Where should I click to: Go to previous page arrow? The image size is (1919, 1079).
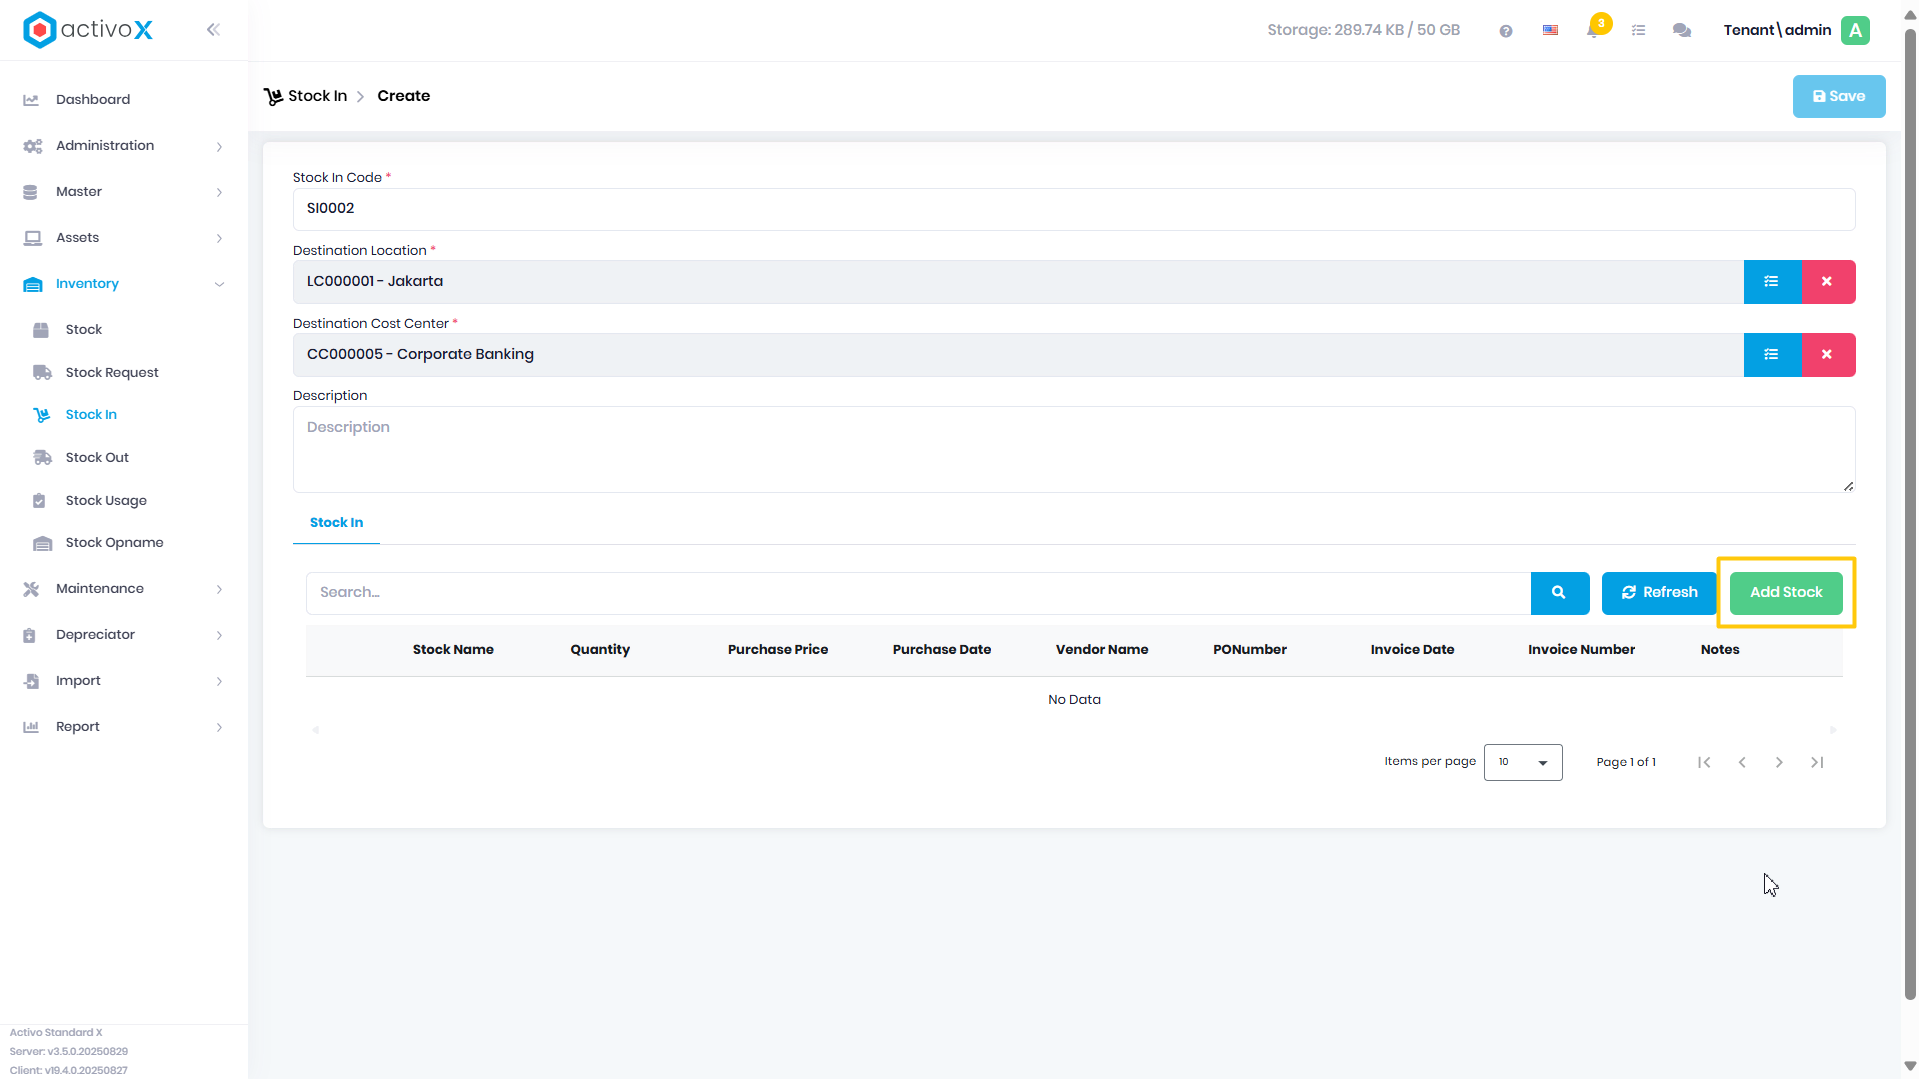click(x=1742, y=762)
